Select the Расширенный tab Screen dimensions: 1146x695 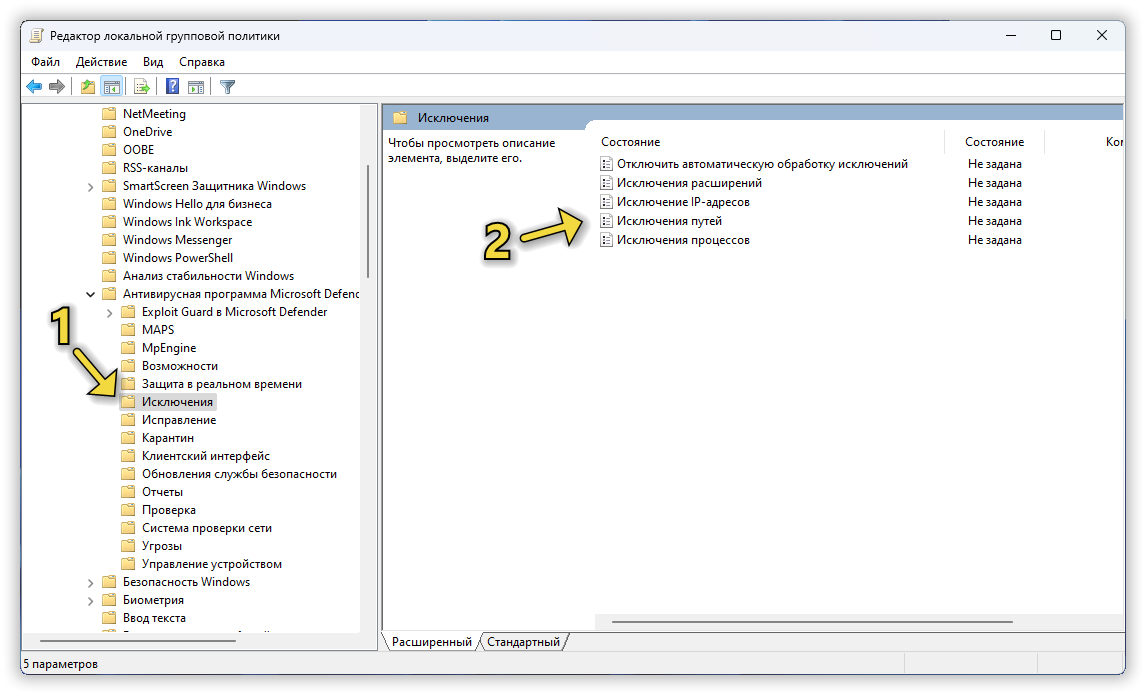tap(431, 642)
